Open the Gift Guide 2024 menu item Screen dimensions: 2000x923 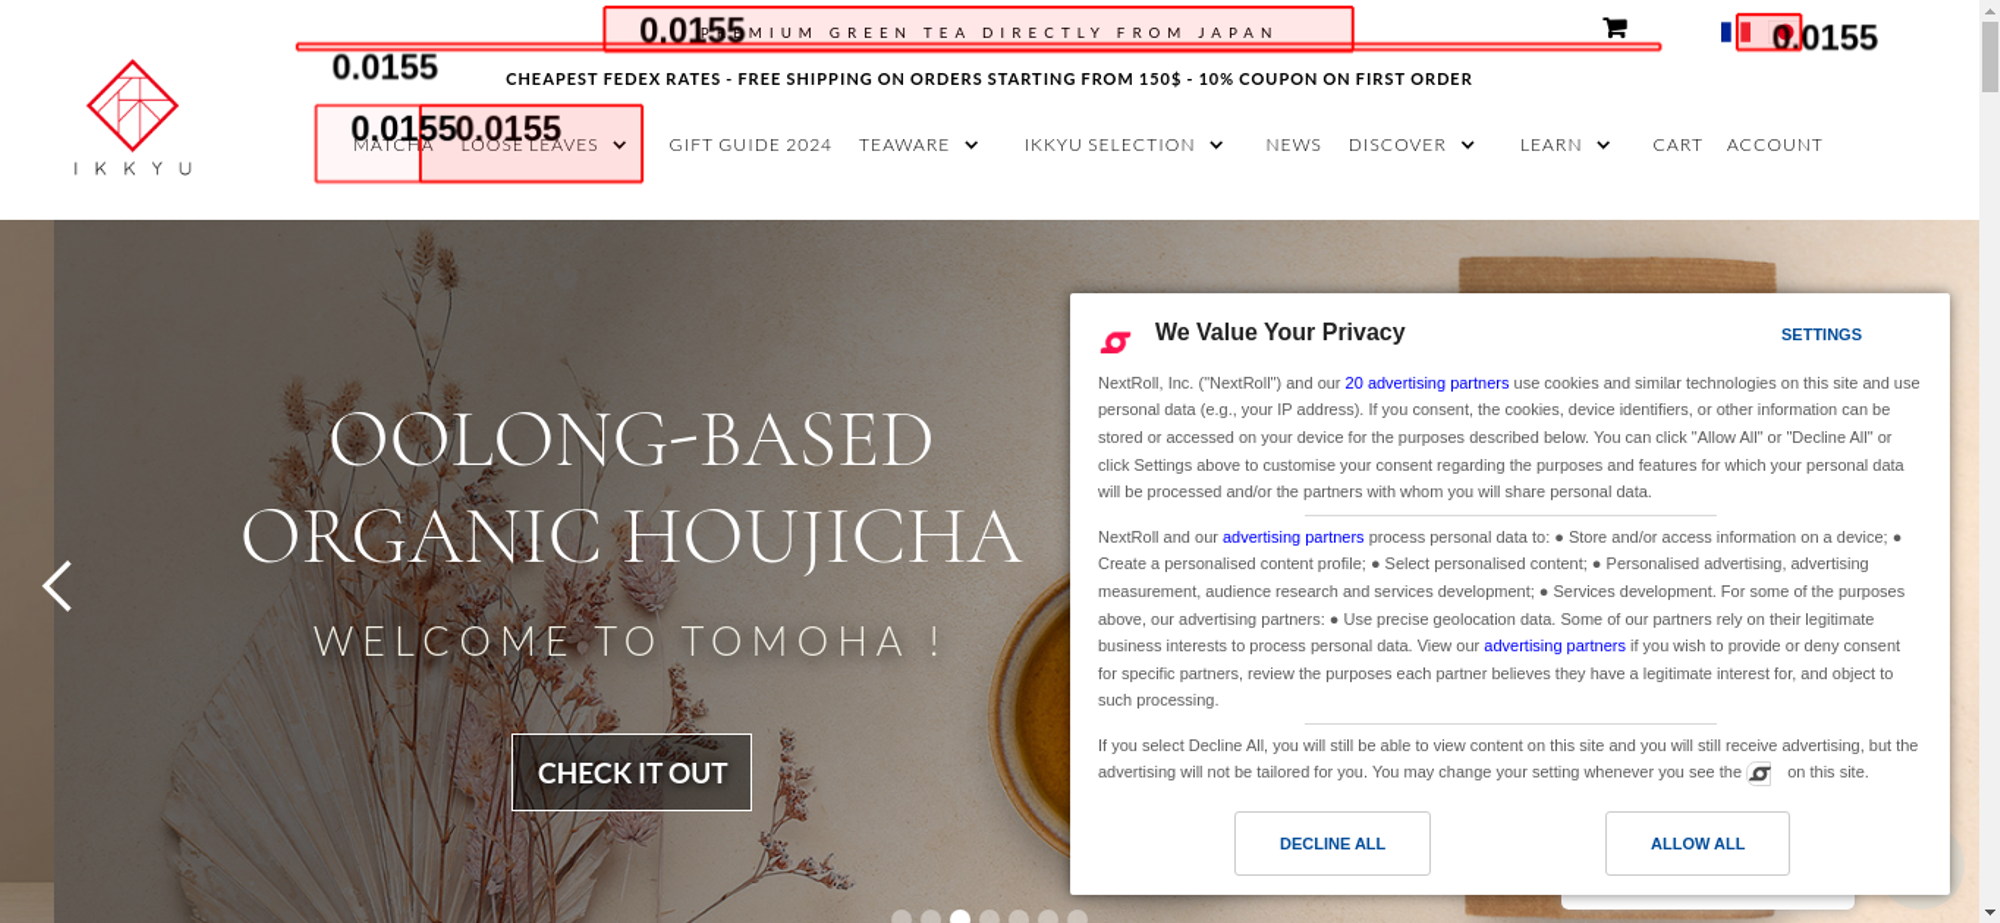tap(750, 145)
